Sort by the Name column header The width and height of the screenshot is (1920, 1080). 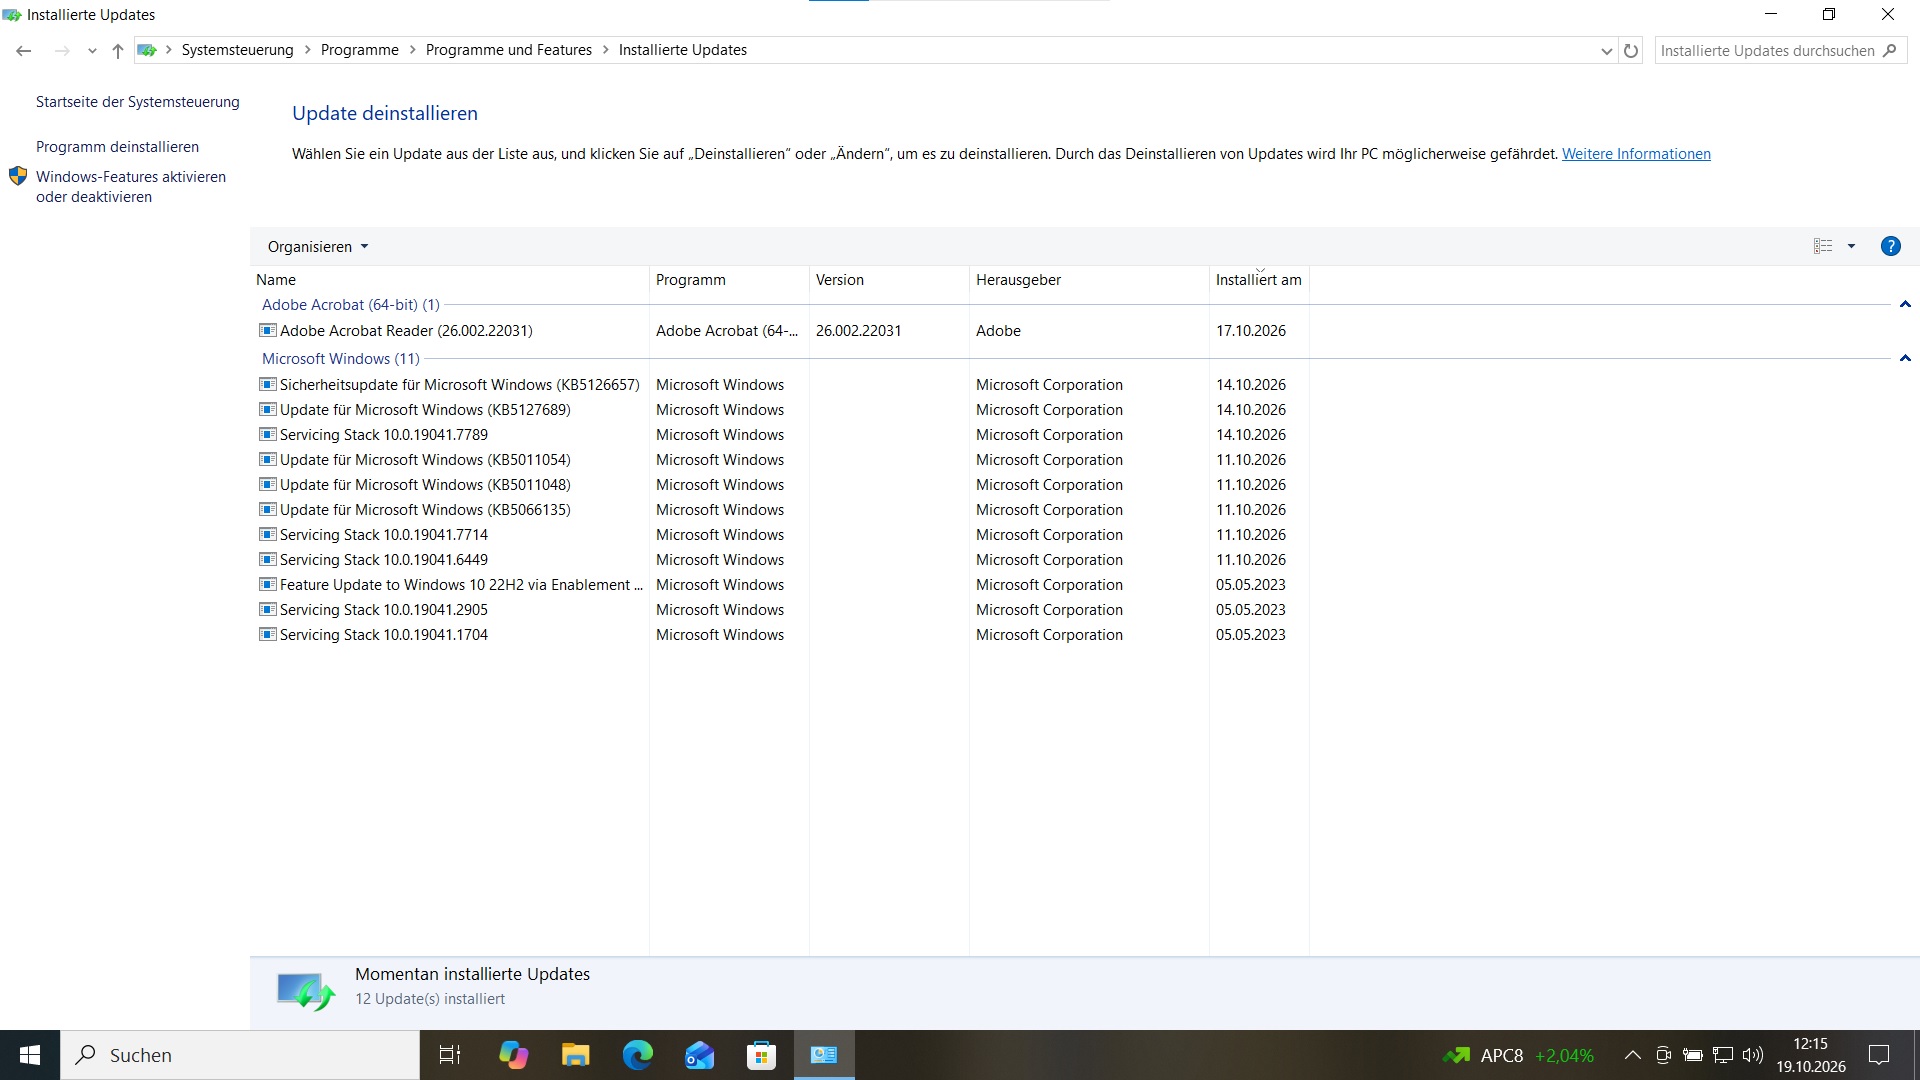(449, 280)
